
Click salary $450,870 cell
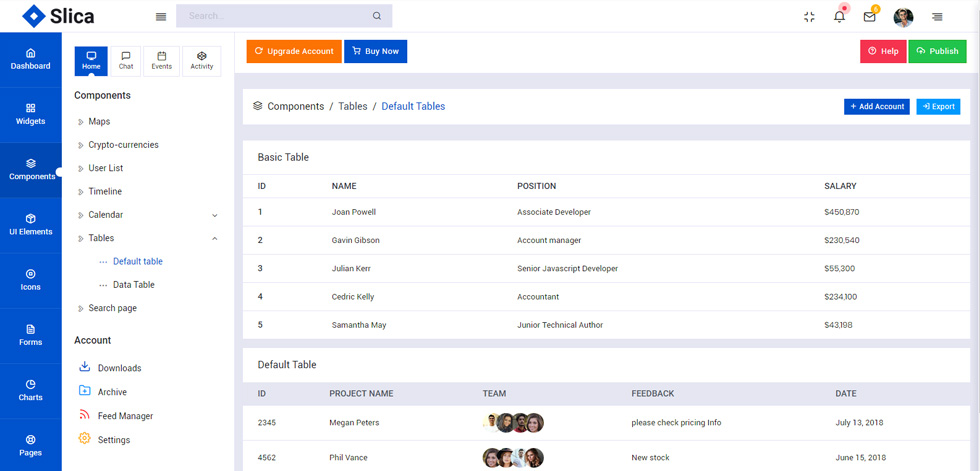(x=841, y=212)
